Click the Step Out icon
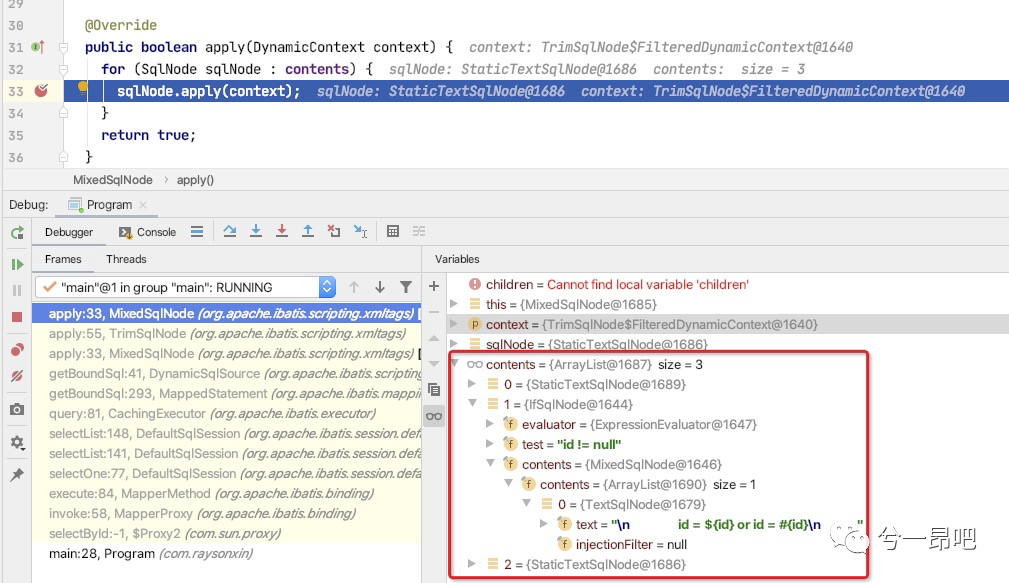Viewport: 1009px width, 583px height. pos(308,231)
